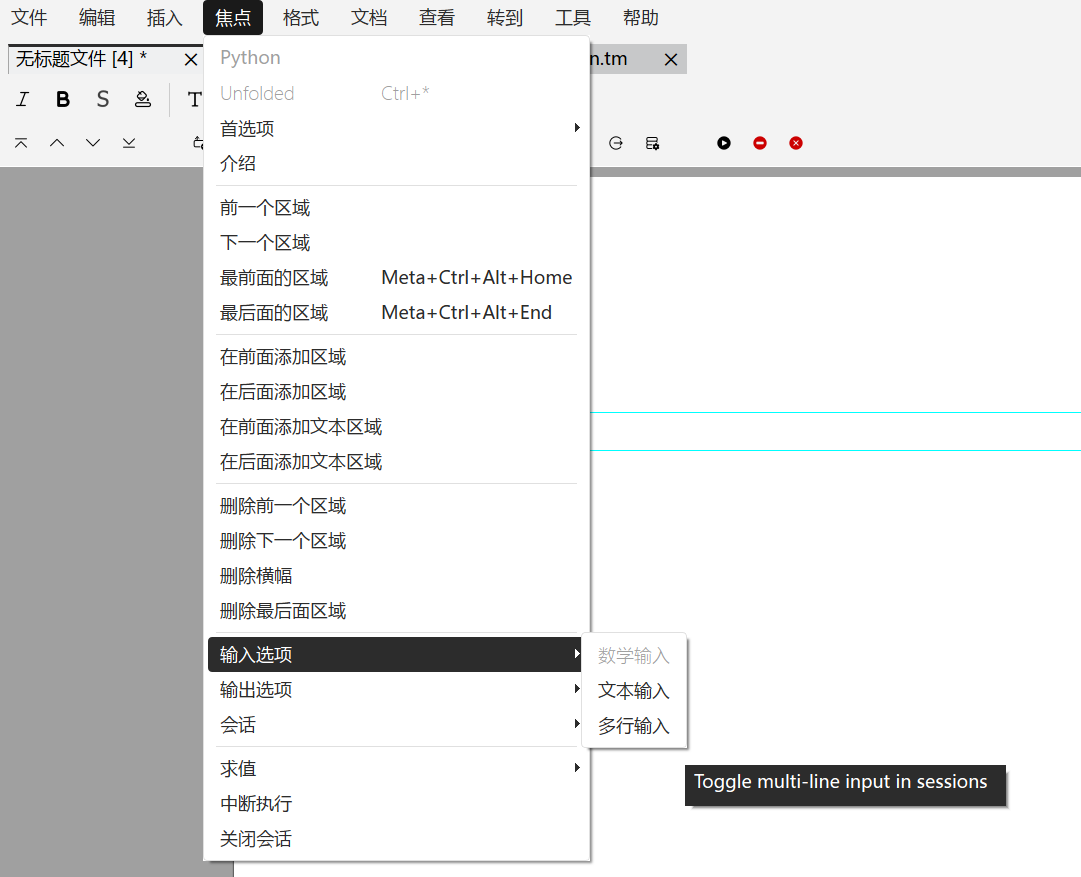The width and height of the screenshot is (1081, 877).
Task: Toggle 多行输入 multi-line input option
Action: tap(634, 726)
